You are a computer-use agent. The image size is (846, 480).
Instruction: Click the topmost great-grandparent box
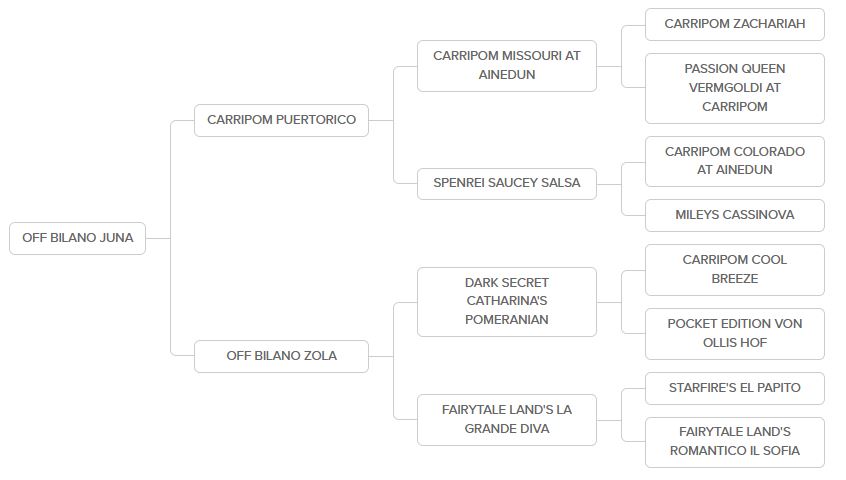click(734, 24)
